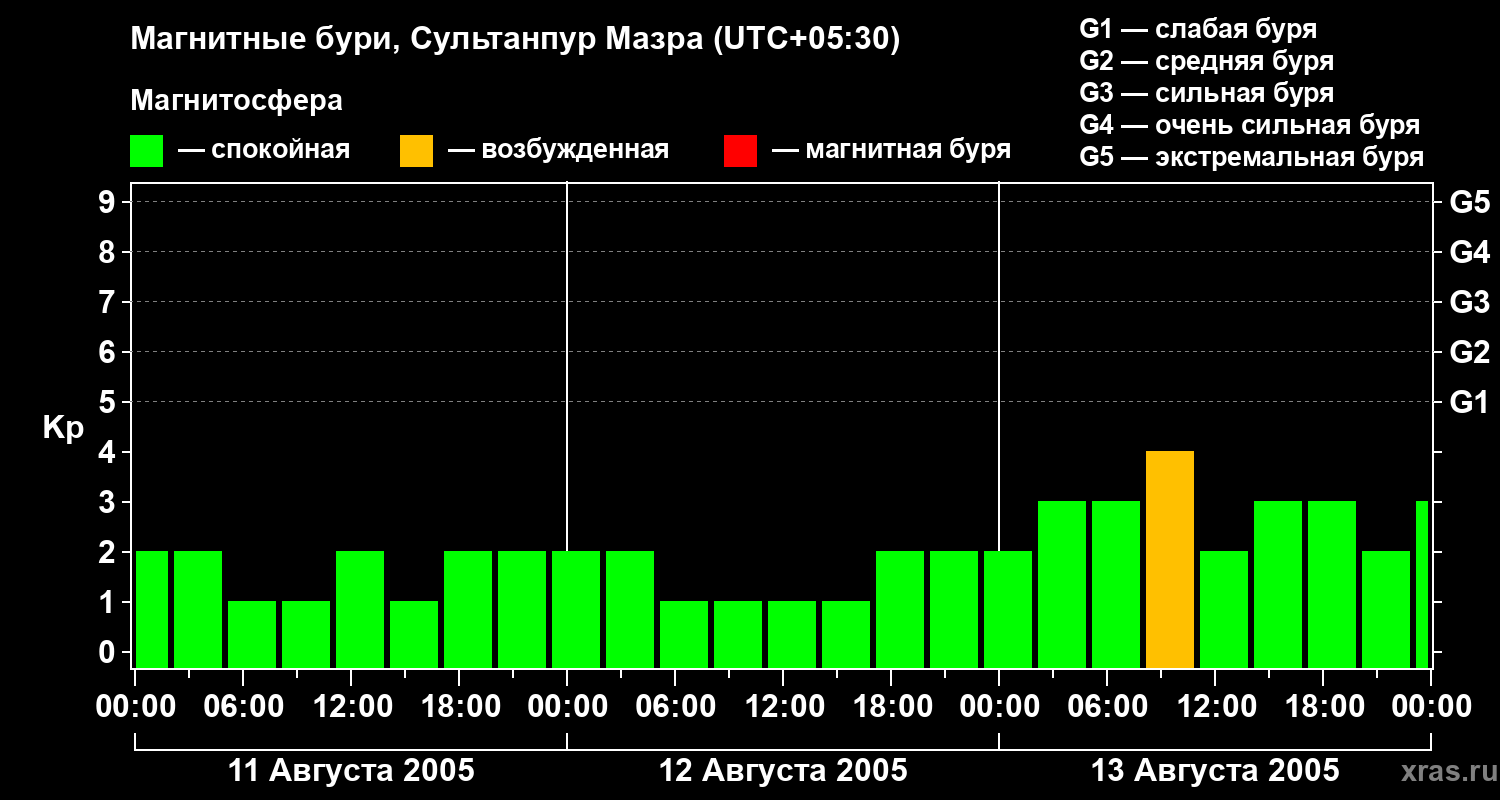The width and height of the screenshot is (1500, 800).
Task: Click the 12:00 time label for 11 Августа
Action: pos(352,707)
